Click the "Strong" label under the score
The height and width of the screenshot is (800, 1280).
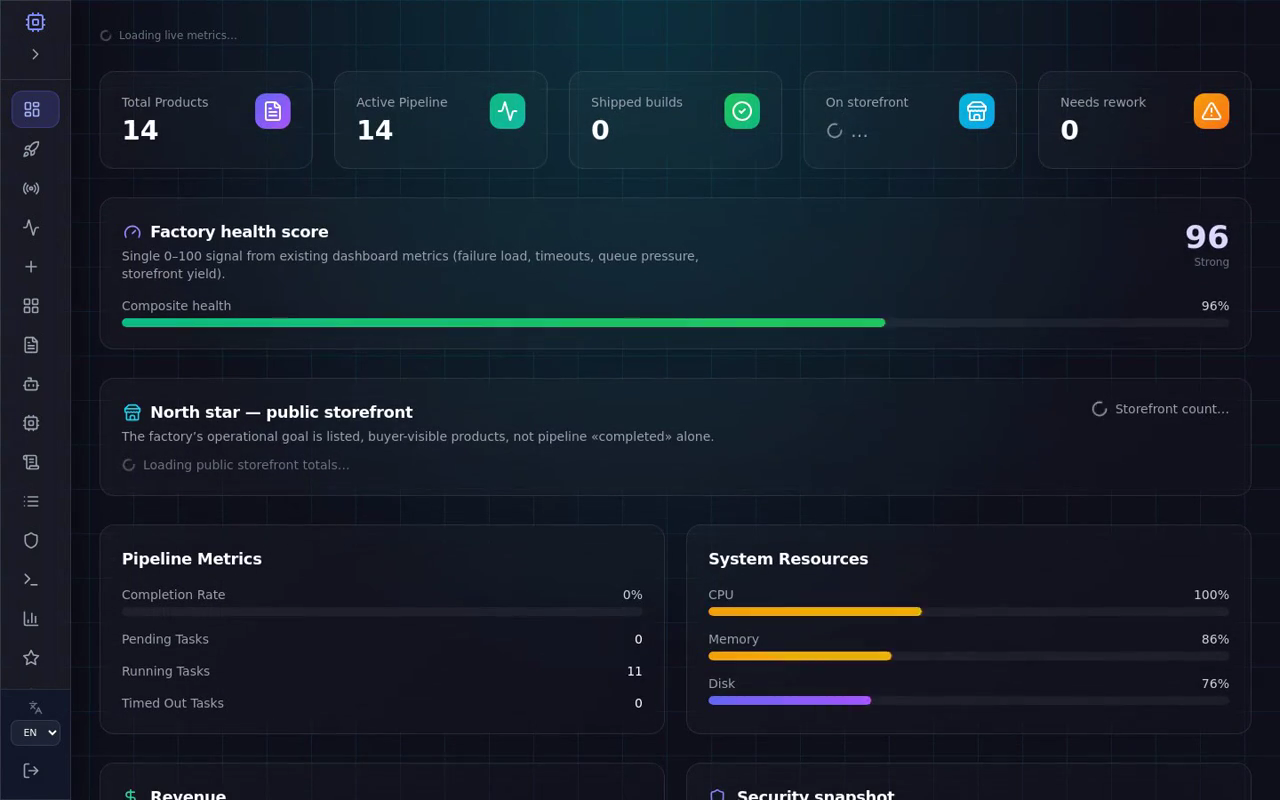coord(1211,262)
